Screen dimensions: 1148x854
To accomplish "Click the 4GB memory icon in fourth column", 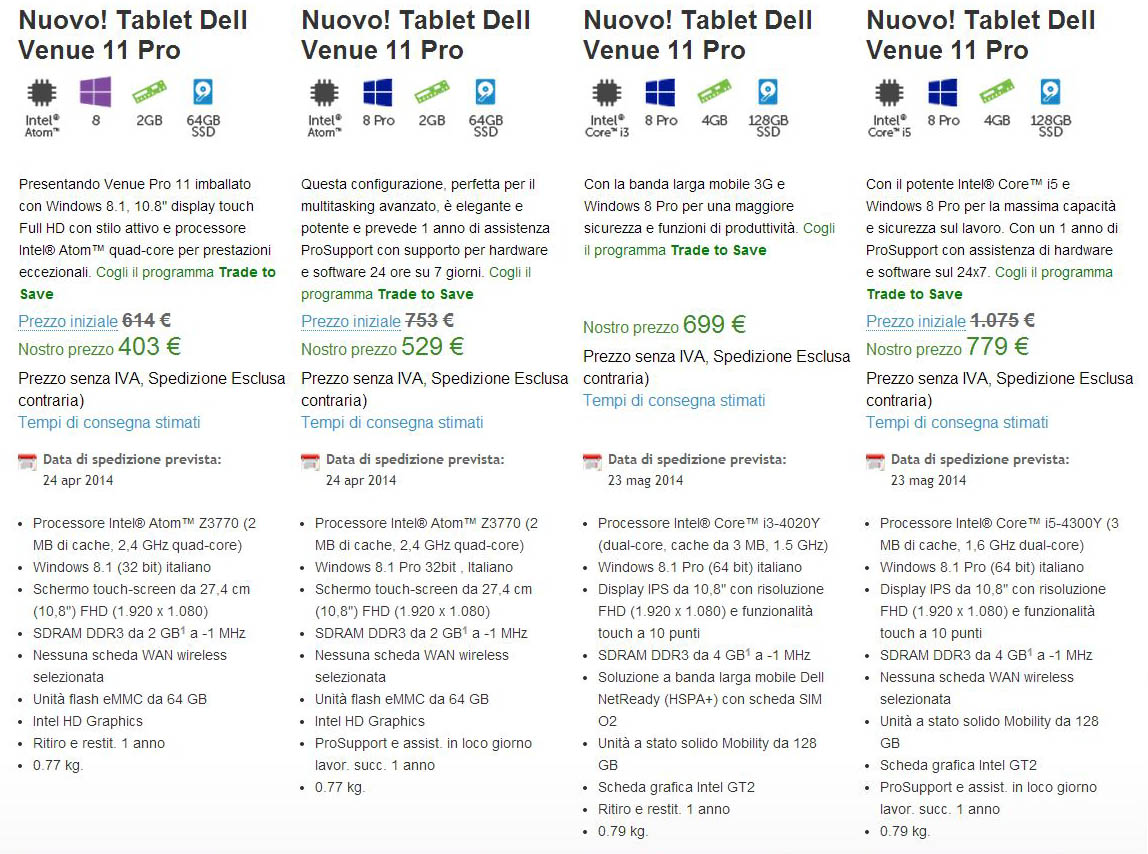I will [996, 93].
